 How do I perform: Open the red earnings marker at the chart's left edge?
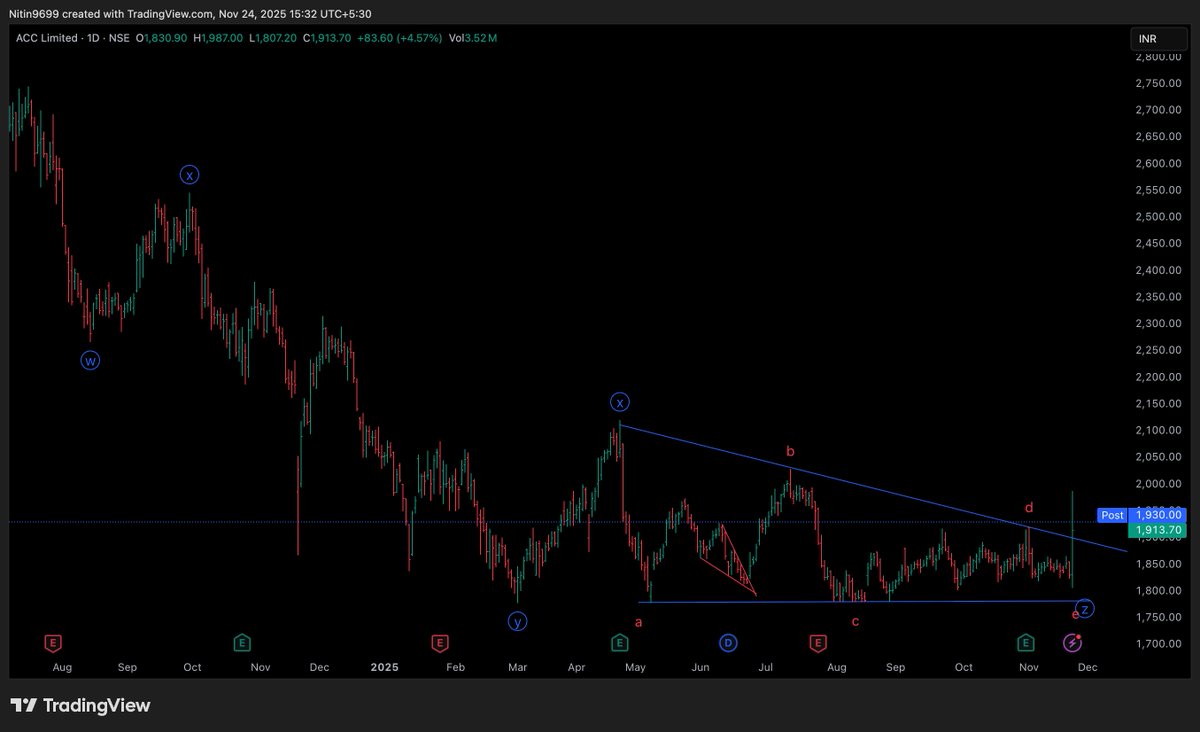[x=52, y=642]
